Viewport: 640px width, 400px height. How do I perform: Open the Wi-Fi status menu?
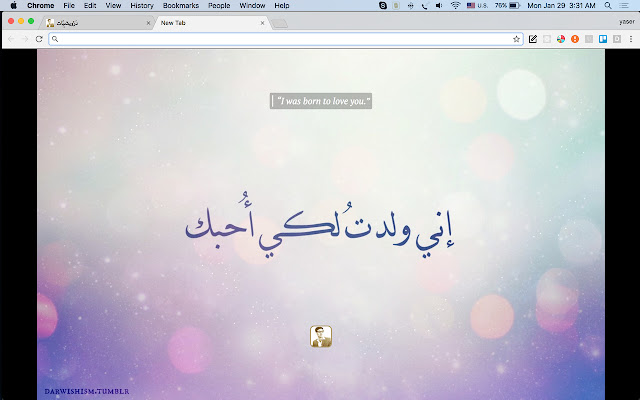coord(456,5)
